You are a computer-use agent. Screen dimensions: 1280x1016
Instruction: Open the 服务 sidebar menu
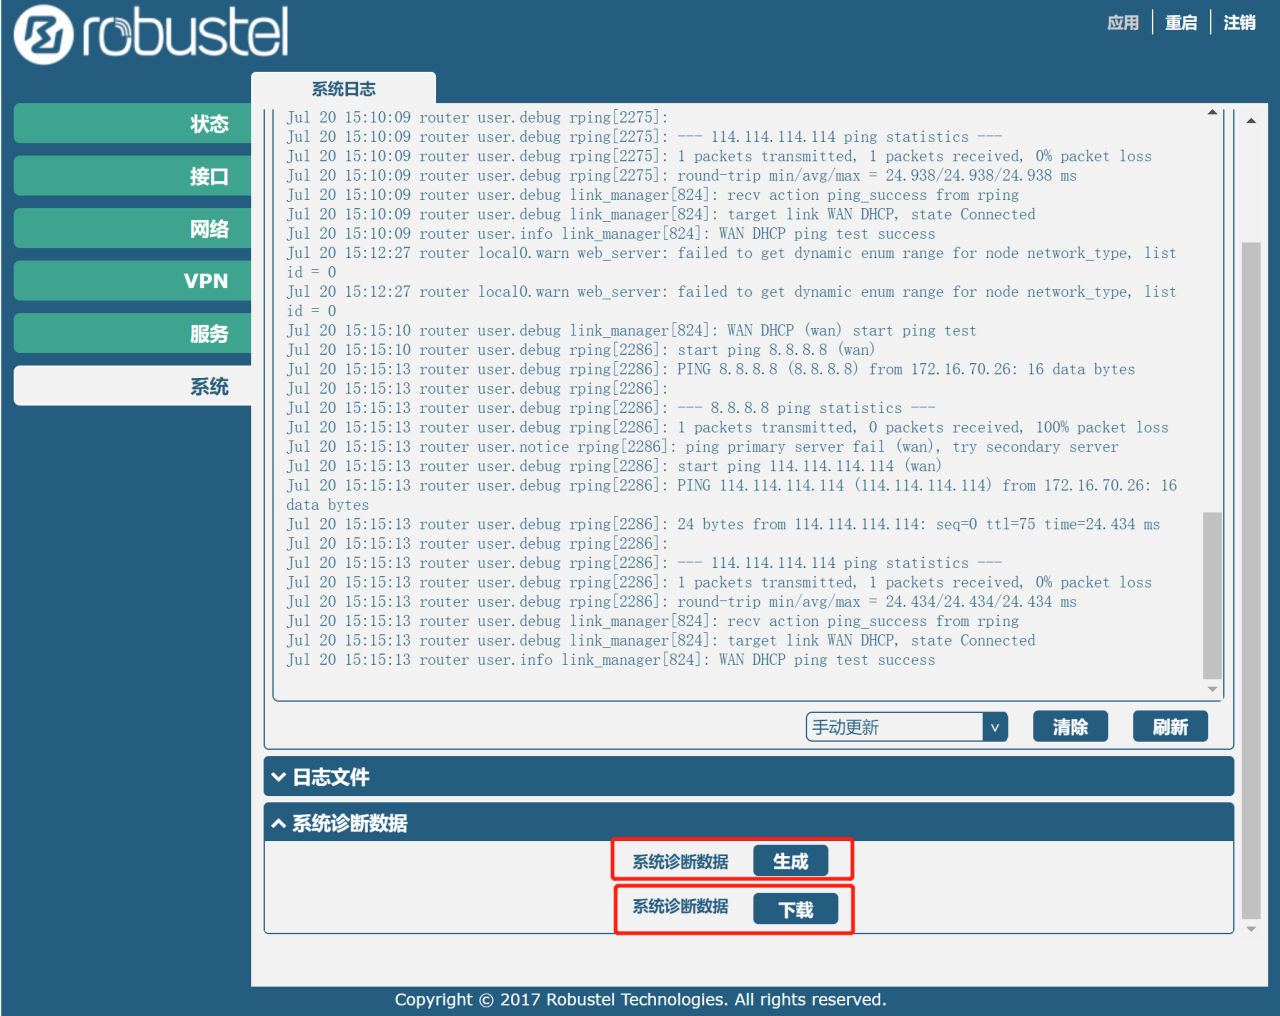pos(132,334)
